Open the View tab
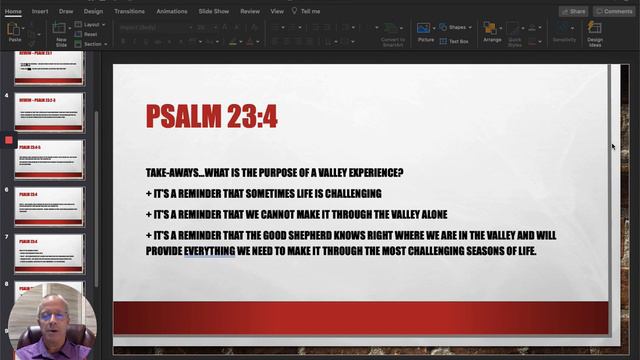Screen dimensions: 640x360 pyautogui.click(x=277, y=11)
